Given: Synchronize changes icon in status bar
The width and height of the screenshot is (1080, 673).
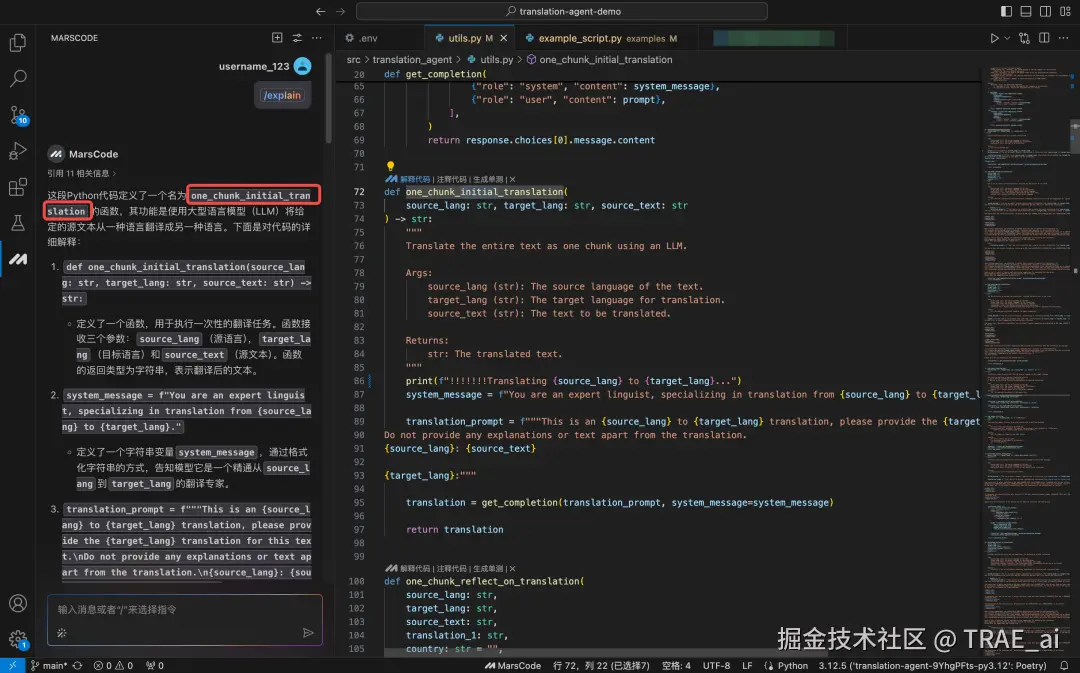Looking at the screenshot, I should pyautogui.click(x=77, y=665).
